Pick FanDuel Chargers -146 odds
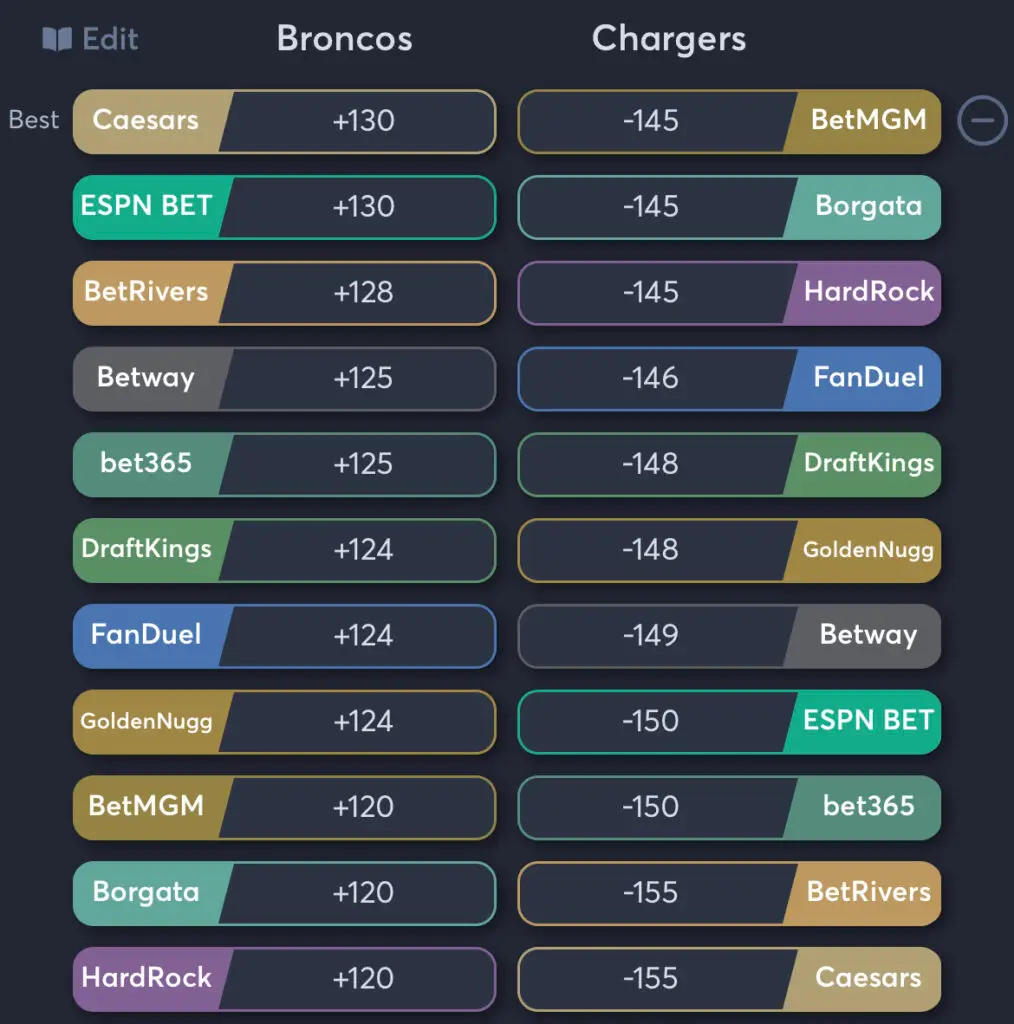Screen dimensions: 1014x1024 [729, 379]
